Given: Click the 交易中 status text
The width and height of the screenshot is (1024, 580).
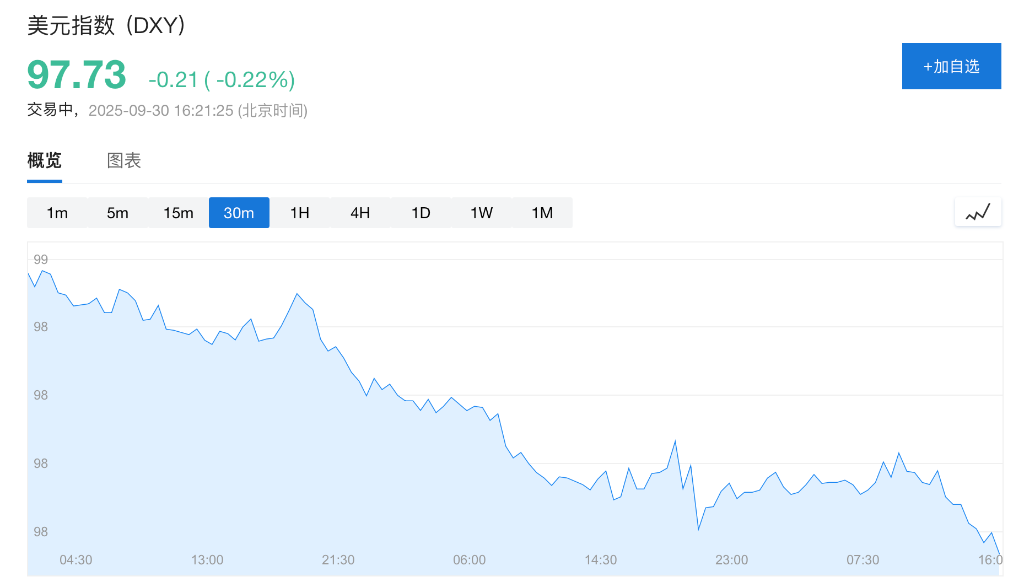Looking at the screenshot, I should pyautogui.click(x=46, y=110).
